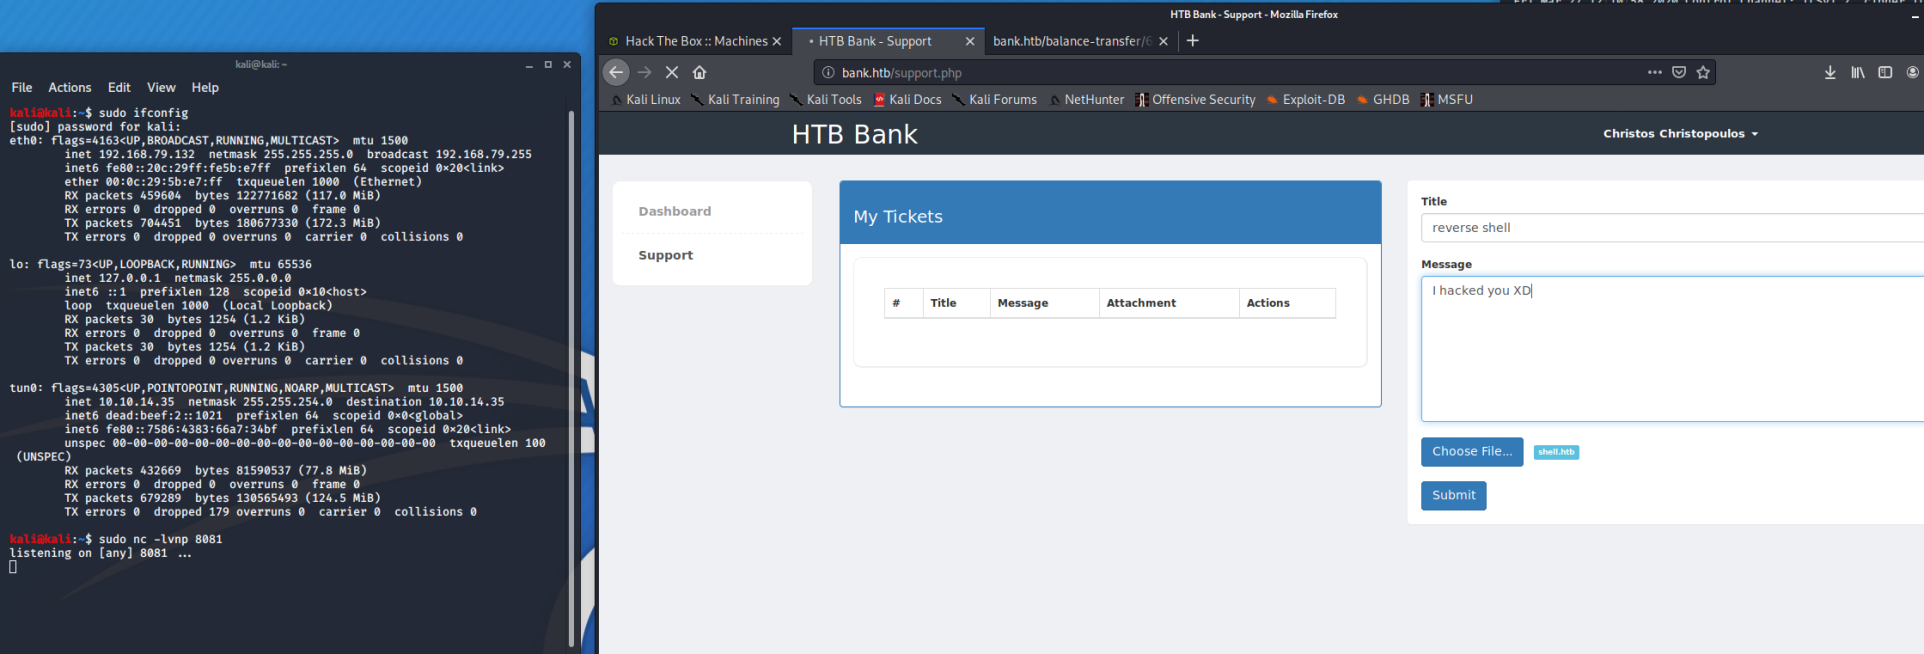This screenshot has width=1924, height=654.
Task: Click the Exploit-DB bookmark
Action: pos(1313,100)
